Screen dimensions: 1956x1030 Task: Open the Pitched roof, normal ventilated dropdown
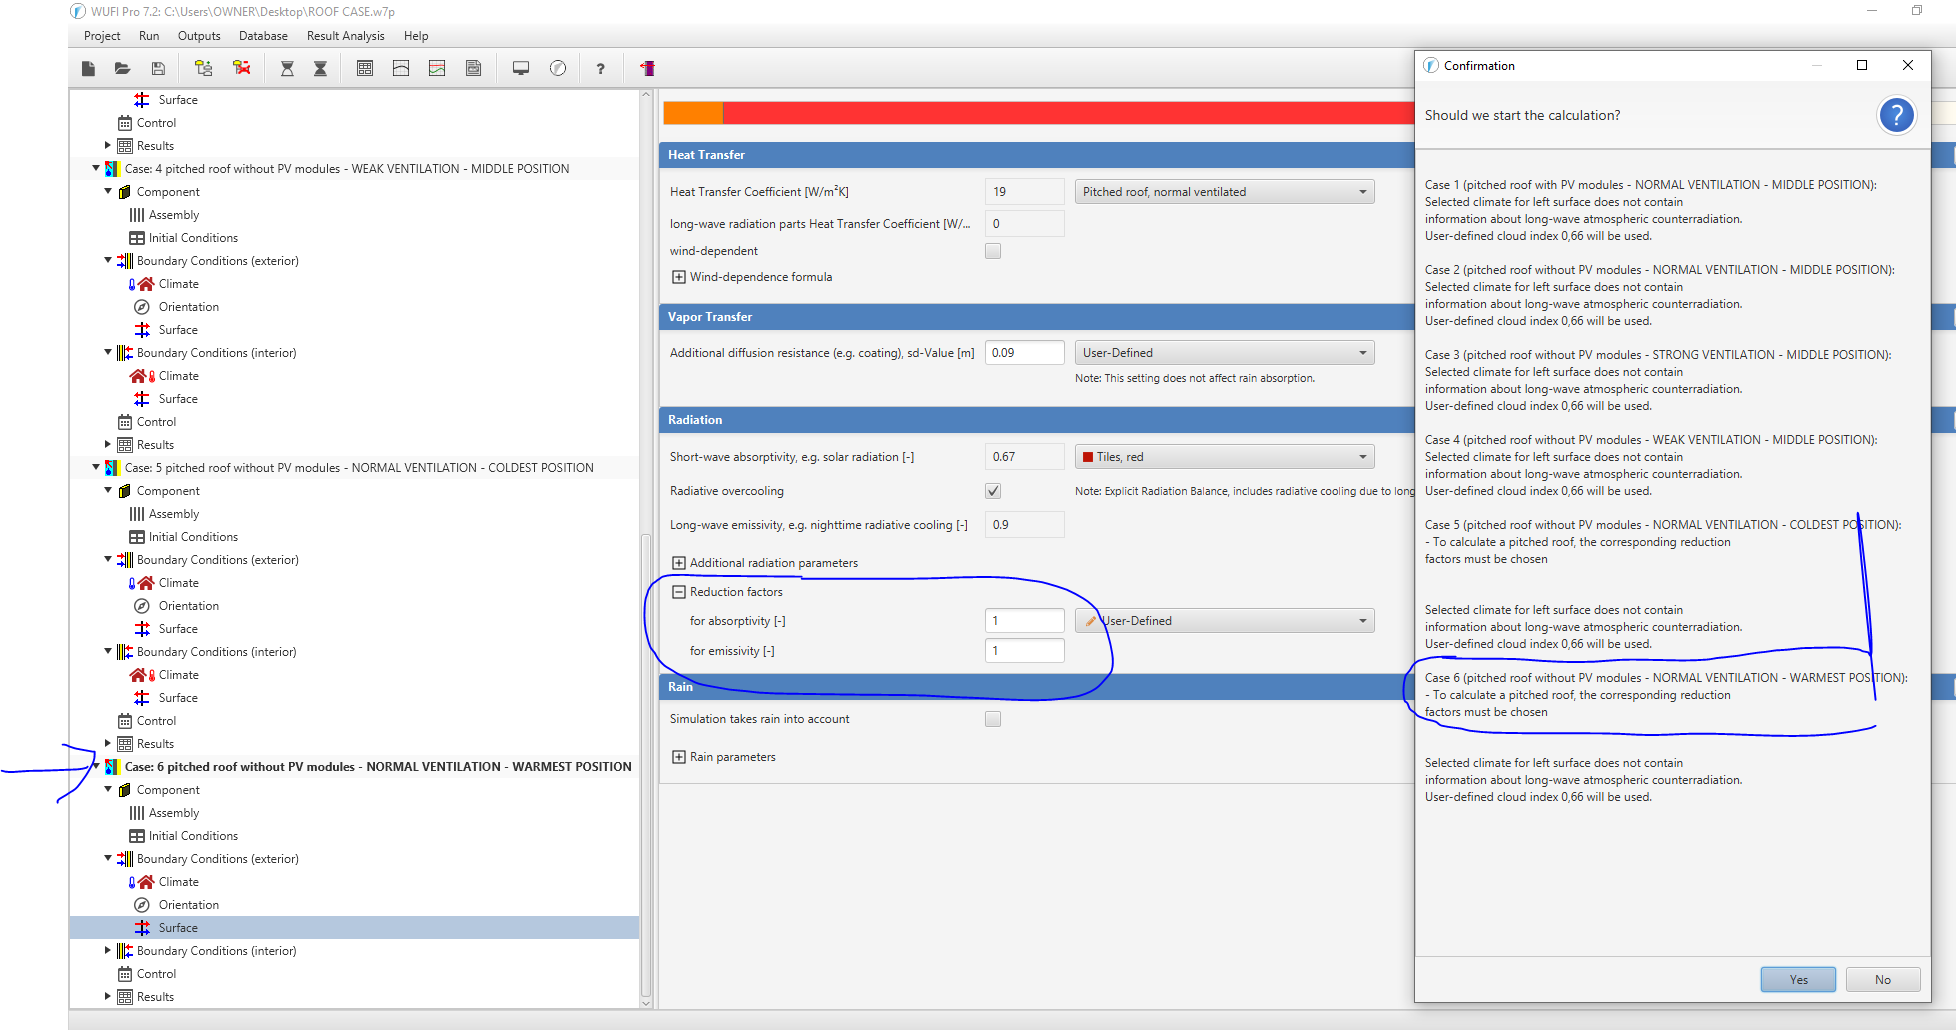(x=1225, y=192)
